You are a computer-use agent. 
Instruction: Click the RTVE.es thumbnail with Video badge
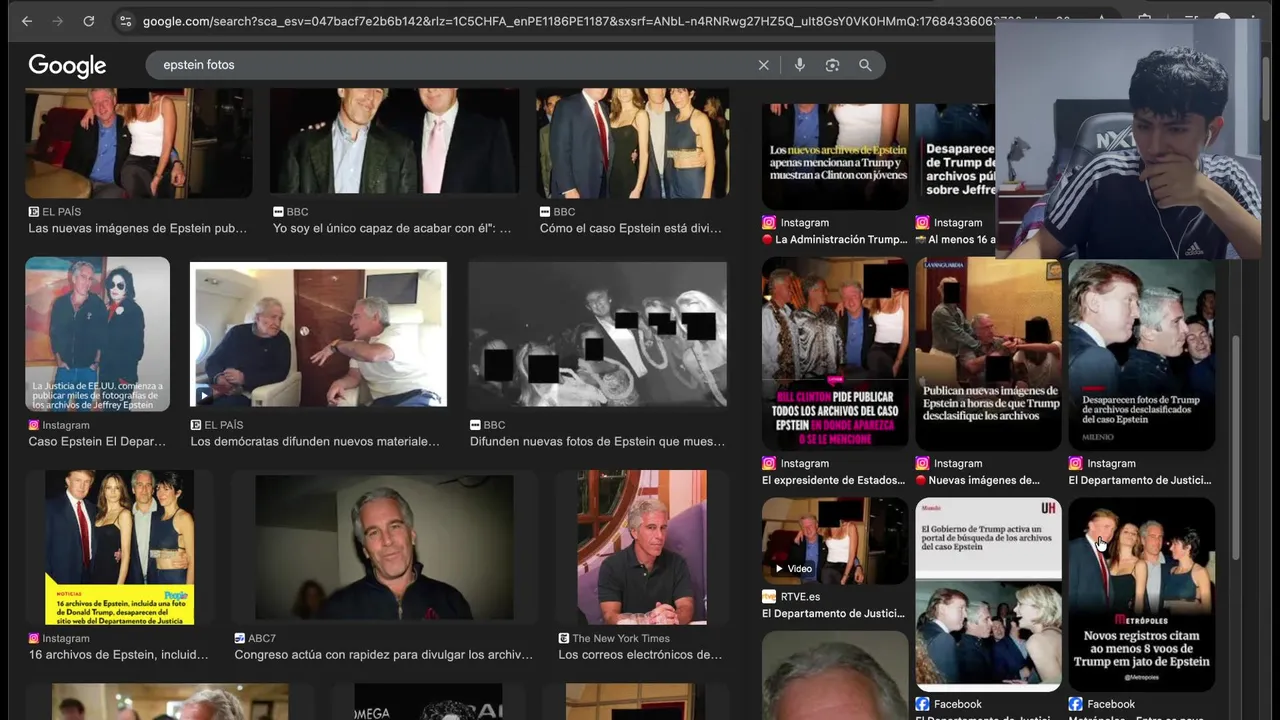(x=835, y=540)
